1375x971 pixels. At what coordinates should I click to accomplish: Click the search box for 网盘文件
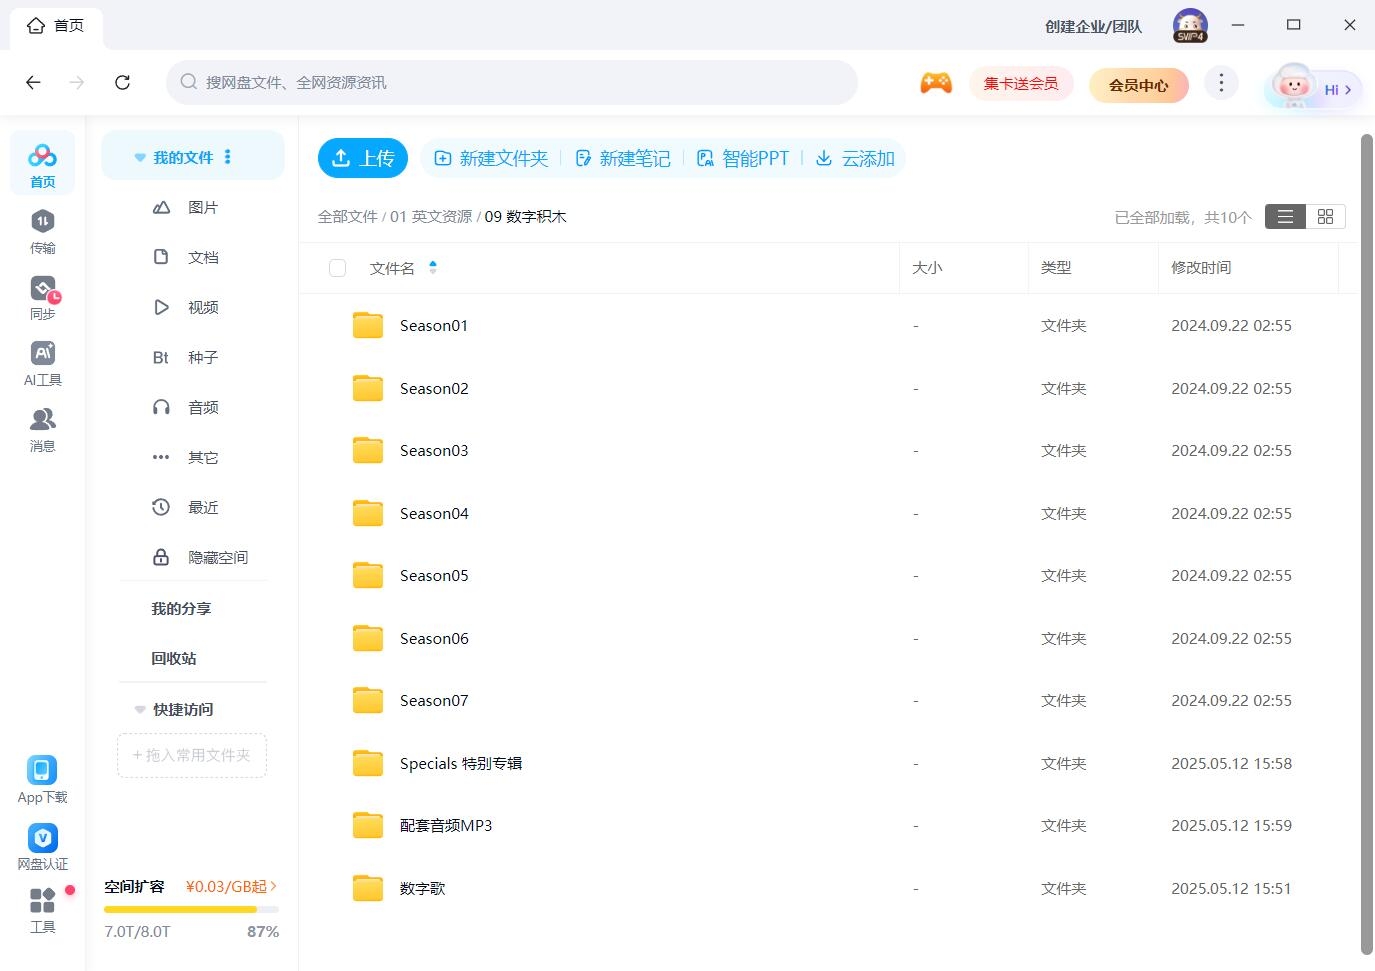(x=512, y=82)
